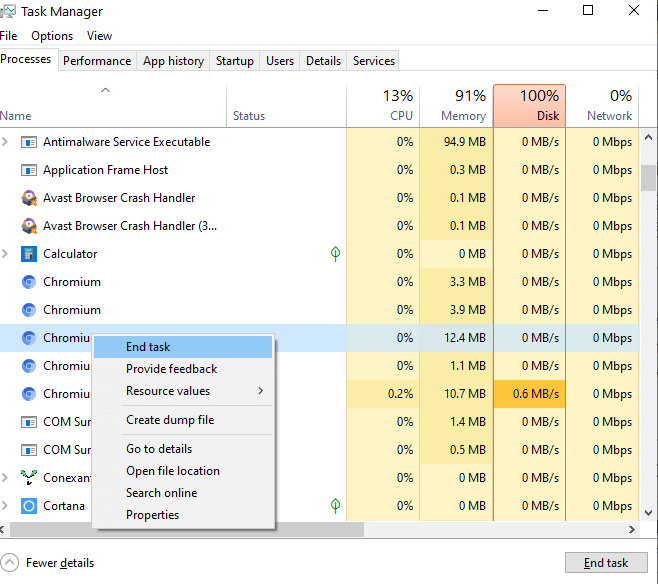Open the Startup tab
658x584 pixels.
click(x=235, y=61)
